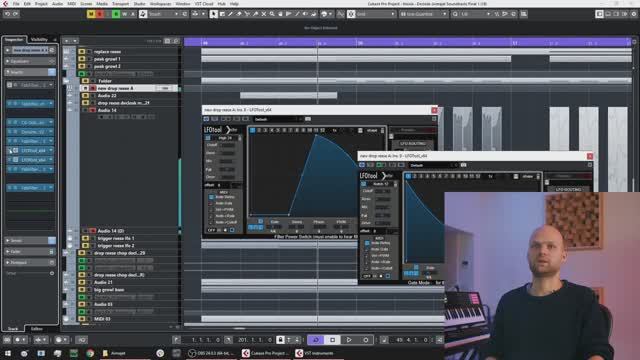Image resolution: width=640 pixels, height=360 pixels.
Task: Collapse the Inserts section in Inspector
Action: click(30, 72)
